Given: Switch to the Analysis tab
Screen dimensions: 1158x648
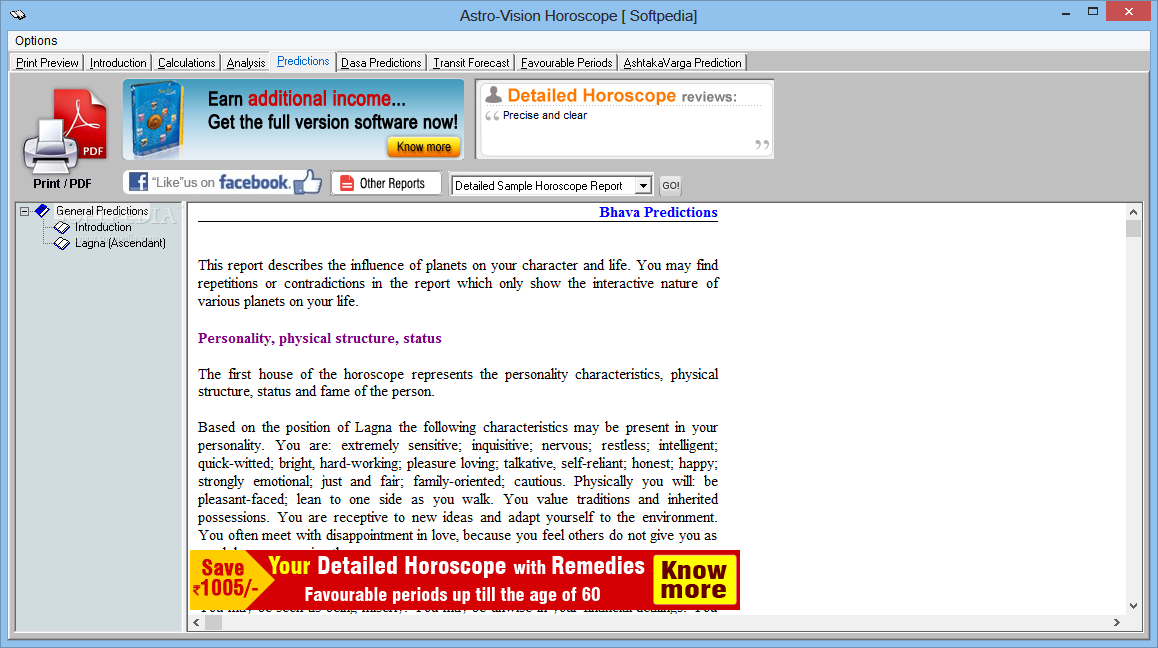Looking at the screenshot, I should 246,63.
